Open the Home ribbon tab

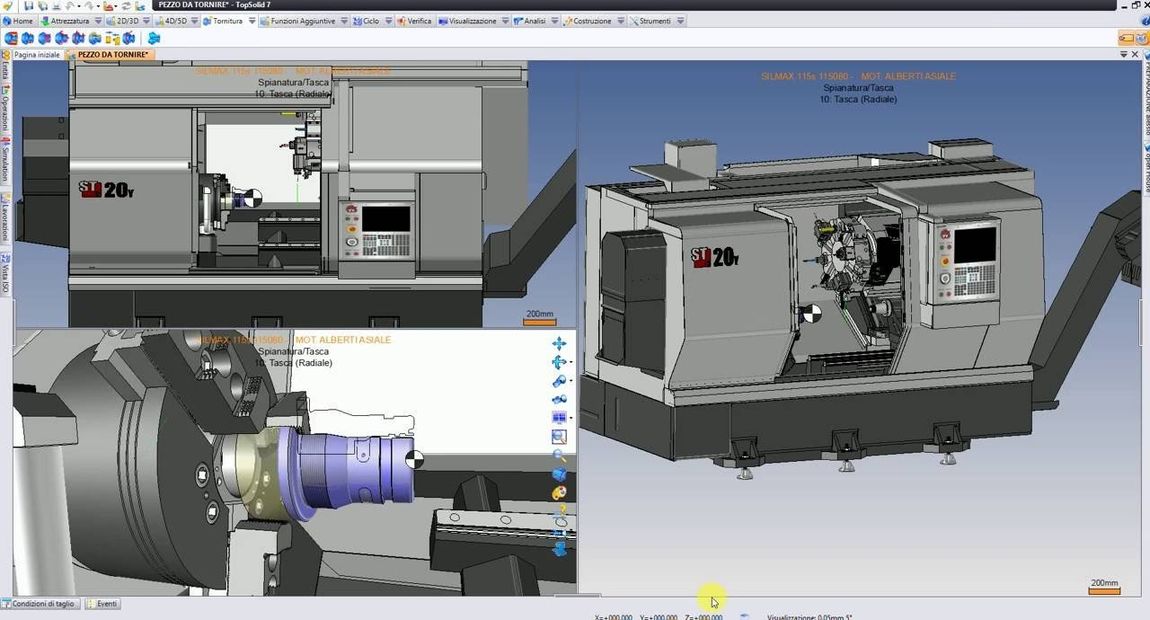coord(18,21)
